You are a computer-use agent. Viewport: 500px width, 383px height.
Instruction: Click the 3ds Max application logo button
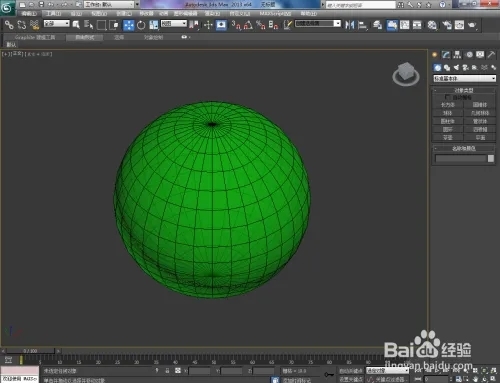click(x=7, y=8)
